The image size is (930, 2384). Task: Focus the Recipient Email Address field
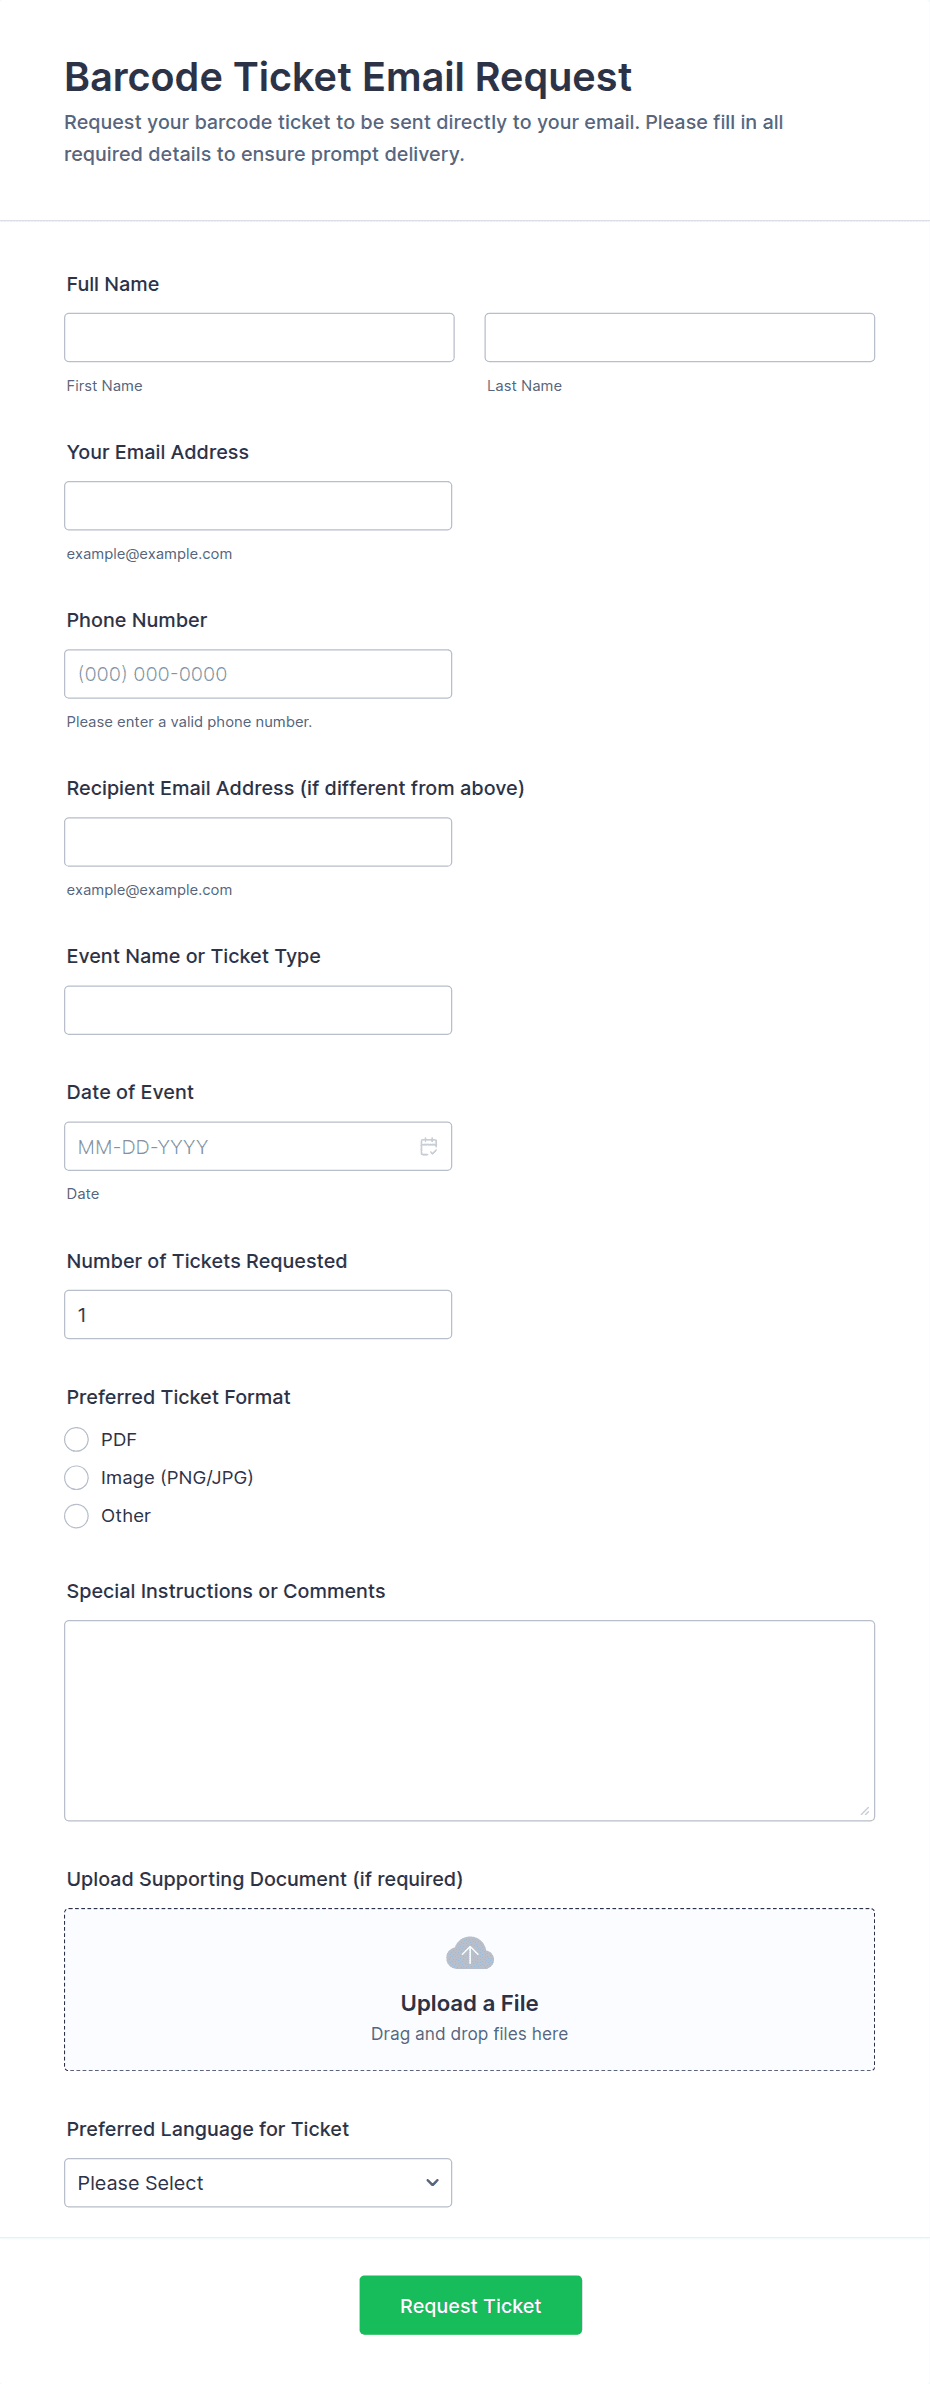[x=257, y=841]
